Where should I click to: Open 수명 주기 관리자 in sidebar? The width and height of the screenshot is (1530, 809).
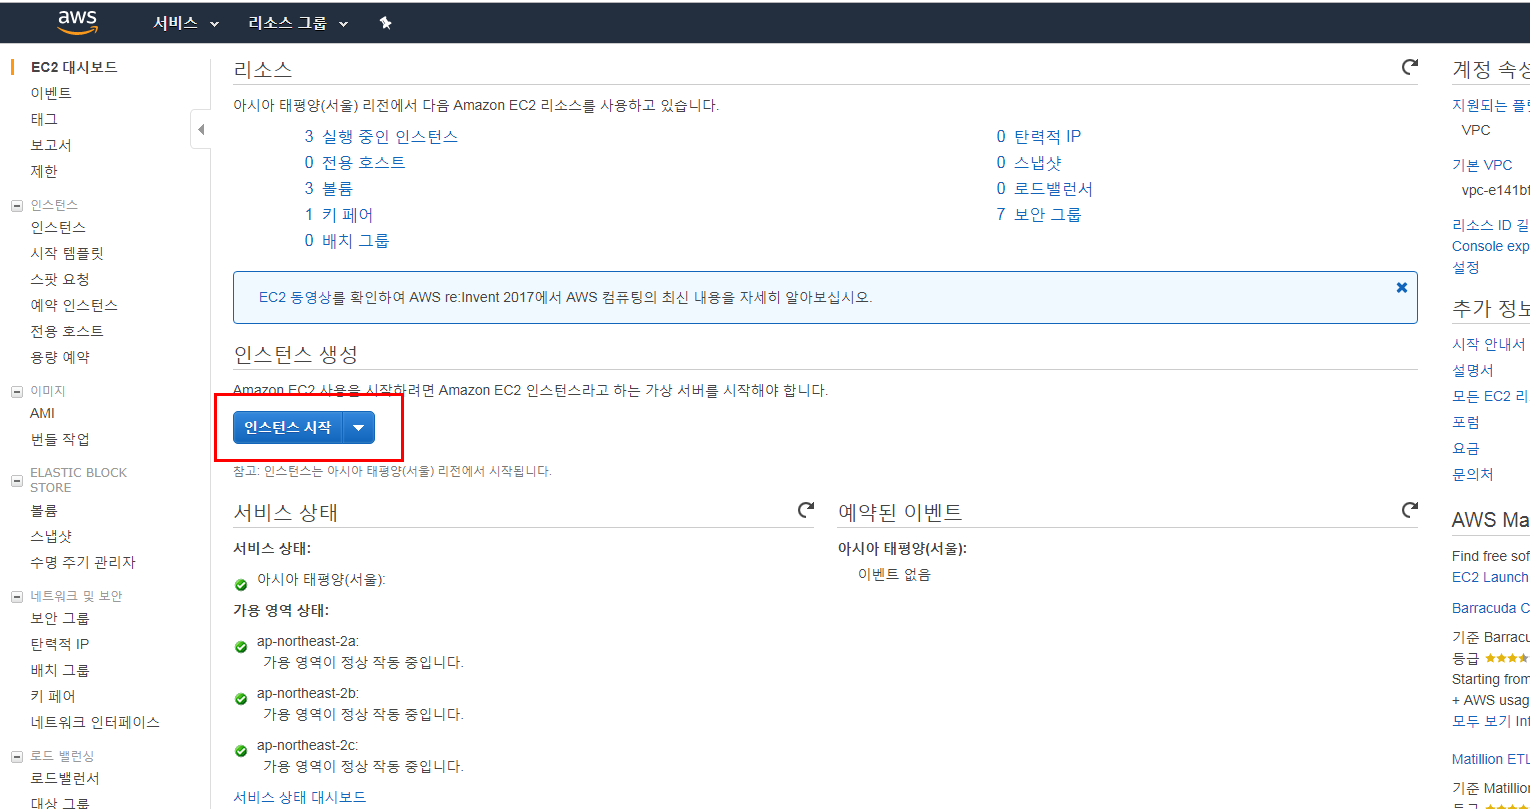coord(83,562)
